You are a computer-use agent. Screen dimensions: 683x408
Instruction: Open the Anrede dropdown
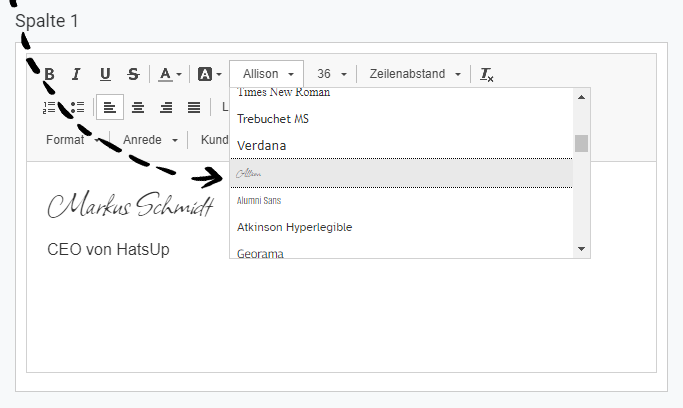pyautogui.click(x=150, y=140)
